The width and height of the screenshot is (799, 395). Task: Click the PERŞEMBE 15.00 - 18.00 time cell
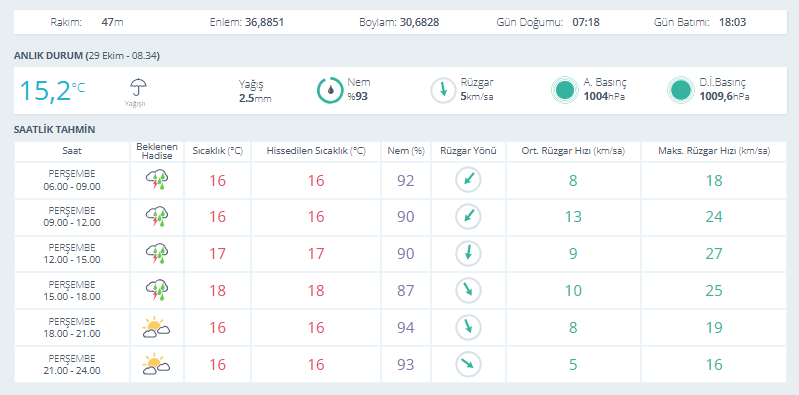[x=72, y=291]
